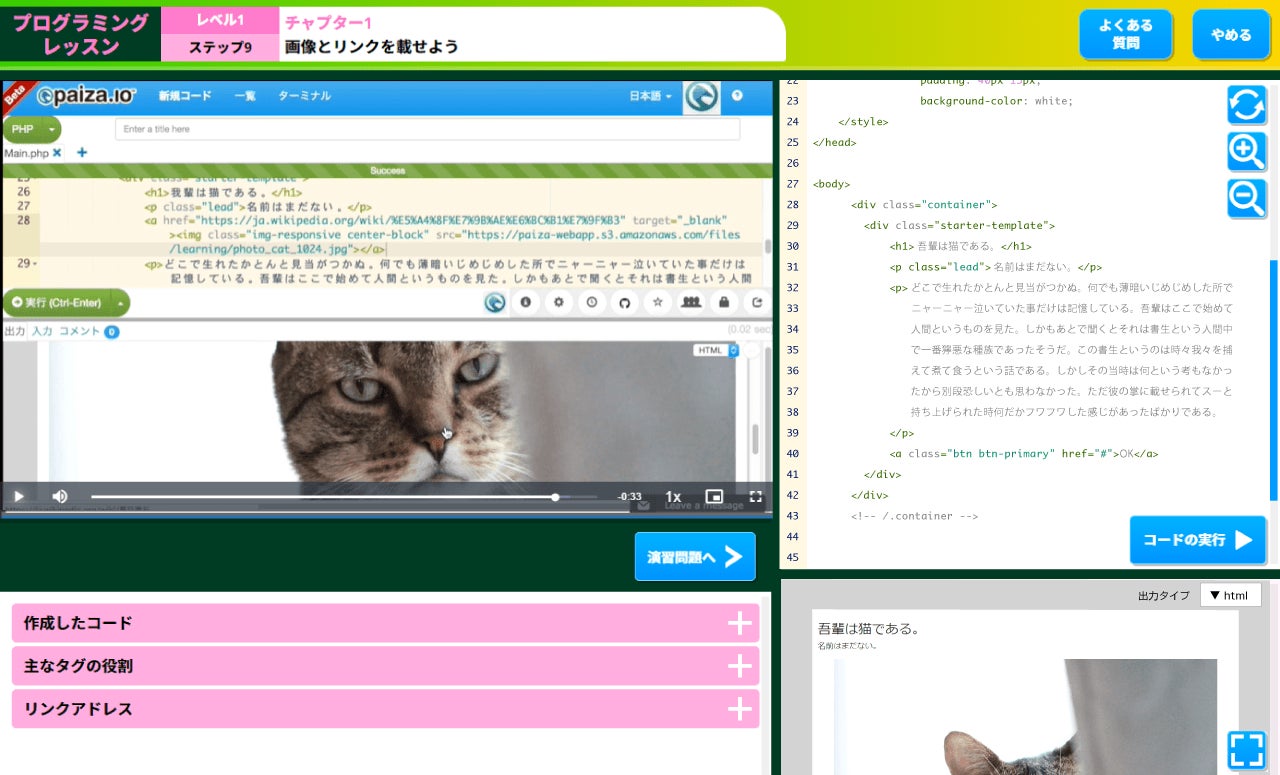
Task: Switch to the 出力 tab
Action: [15, 331]
